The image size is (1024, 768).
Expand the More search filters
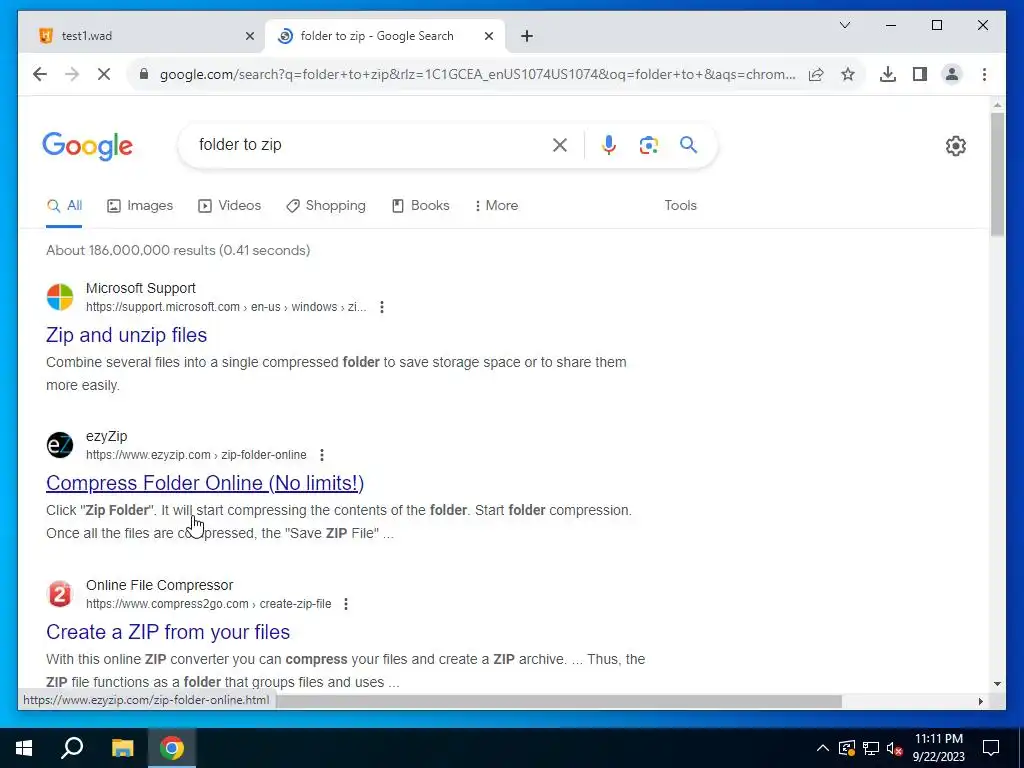[496, 205]
